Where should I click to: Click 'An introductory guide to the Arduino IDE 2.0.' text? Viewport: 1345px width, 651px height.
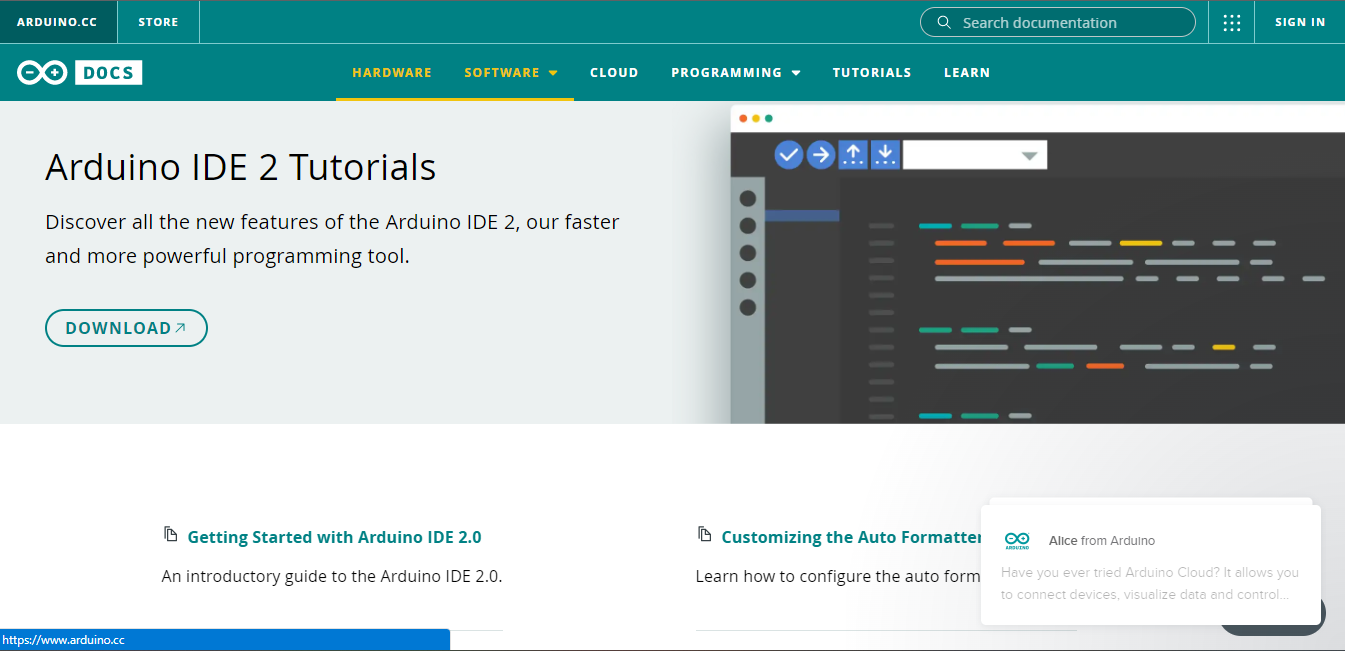(332, 576)
